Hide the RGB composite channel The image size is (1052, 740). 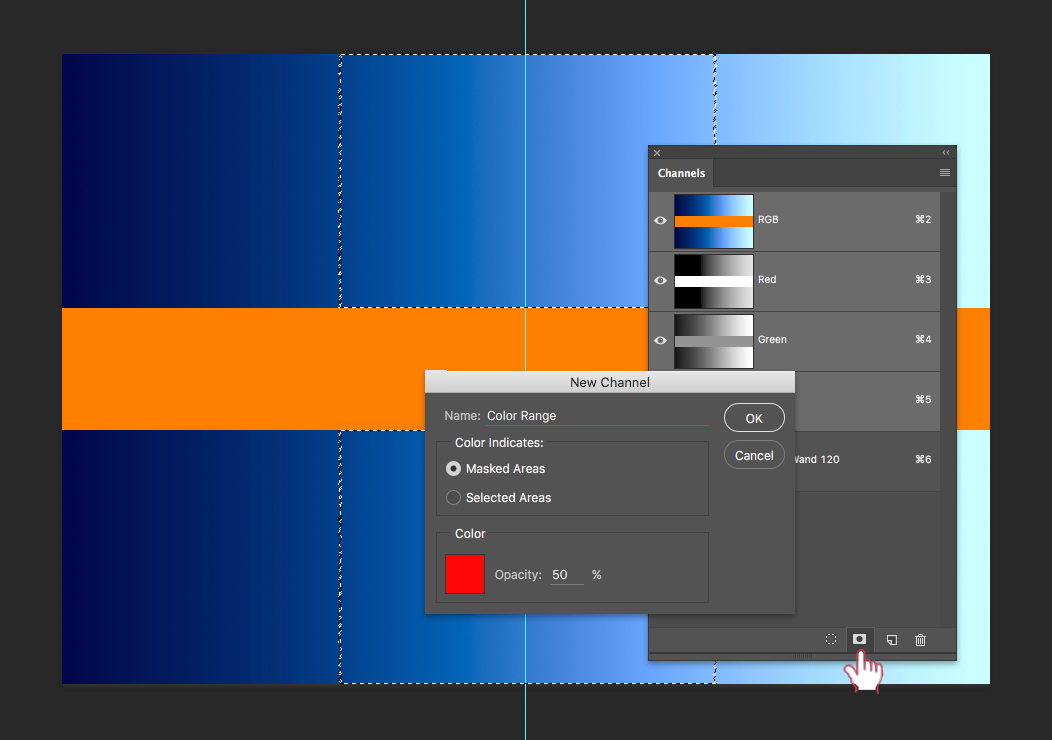coord(660,220)
